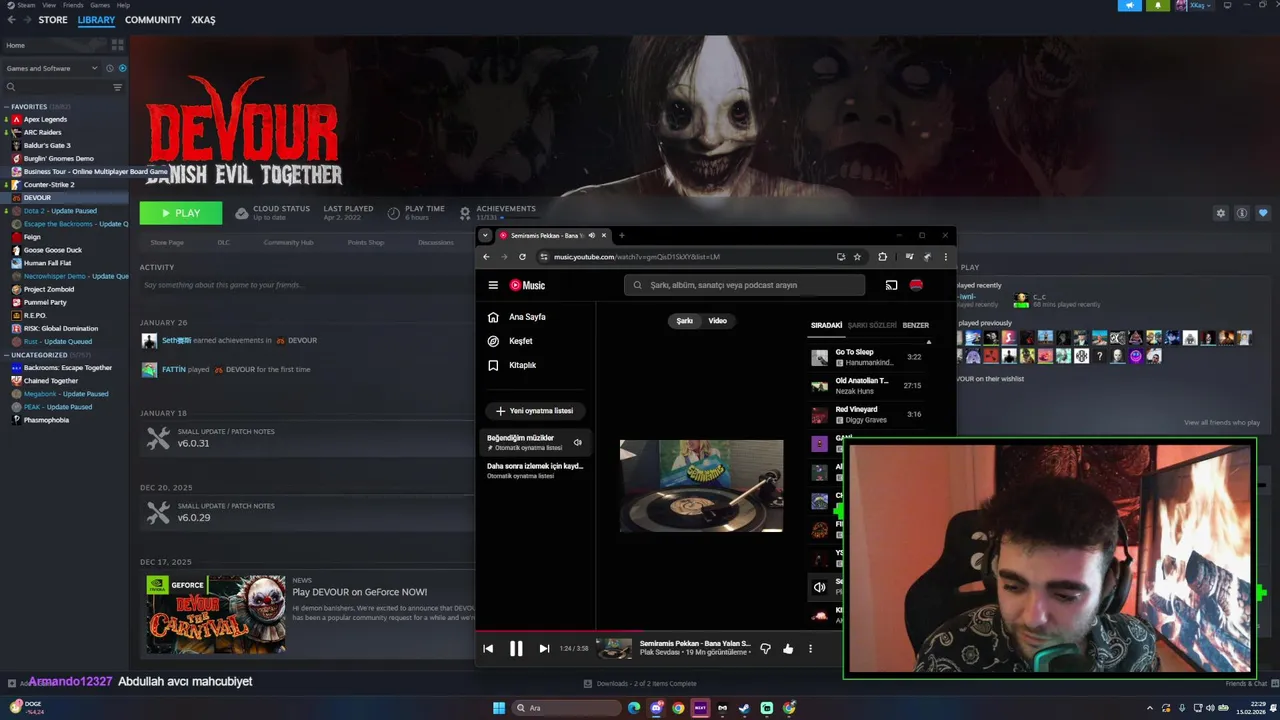Toggle ready-to-play filter icon
1280x720 pixels.
(x=123, y=68)
